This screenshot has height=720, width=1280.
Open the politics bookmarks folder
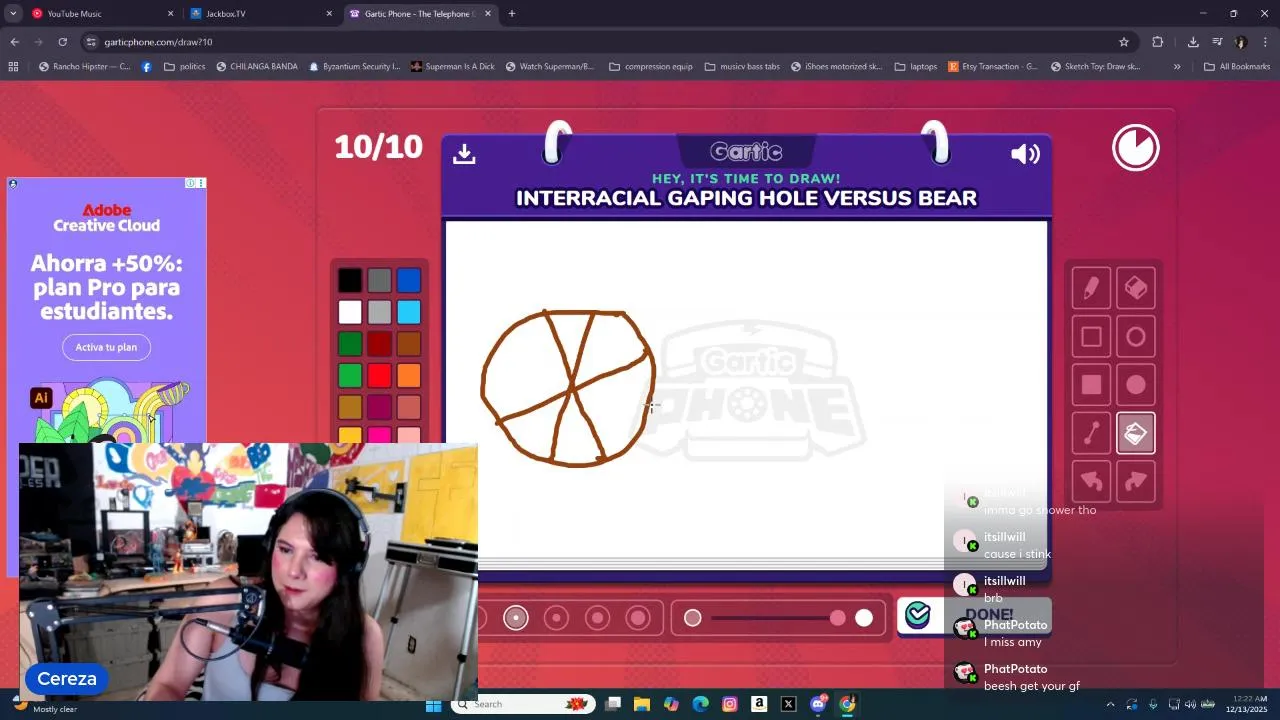(184, 67)
